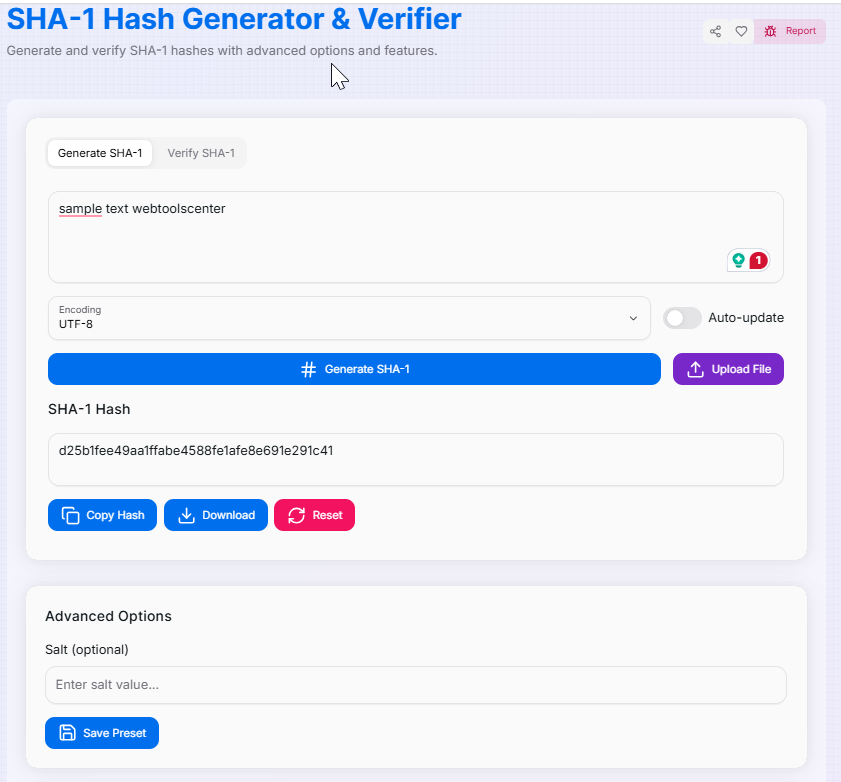Image resolution: width=841 pixels, height=782 pixels.
Task: Click the save disk icon on Save Preset
Action: coord(65,733)
